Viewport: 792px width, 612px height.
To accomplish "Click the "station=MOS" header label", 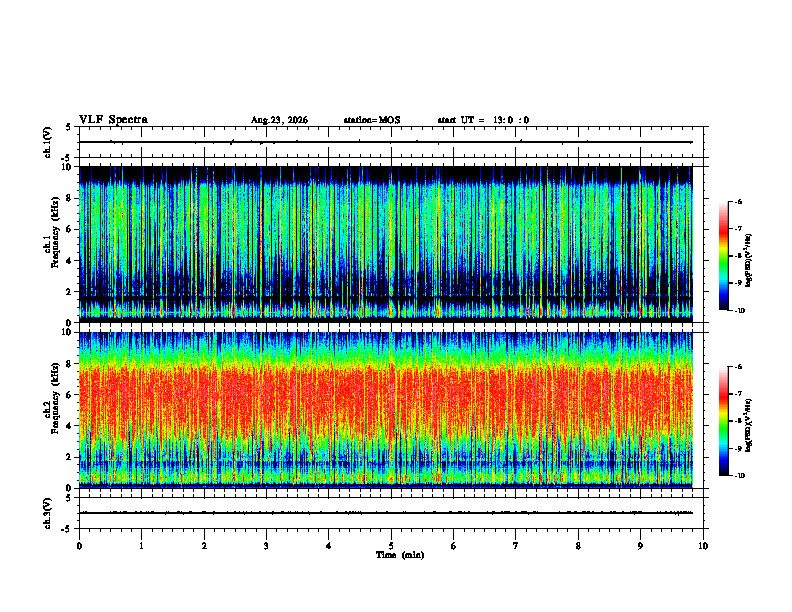I will pos(372,120).
